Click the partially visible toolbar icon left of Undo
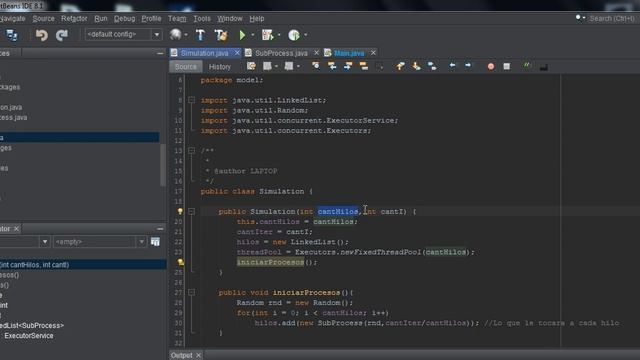The image size is (640, 360). 11,36
